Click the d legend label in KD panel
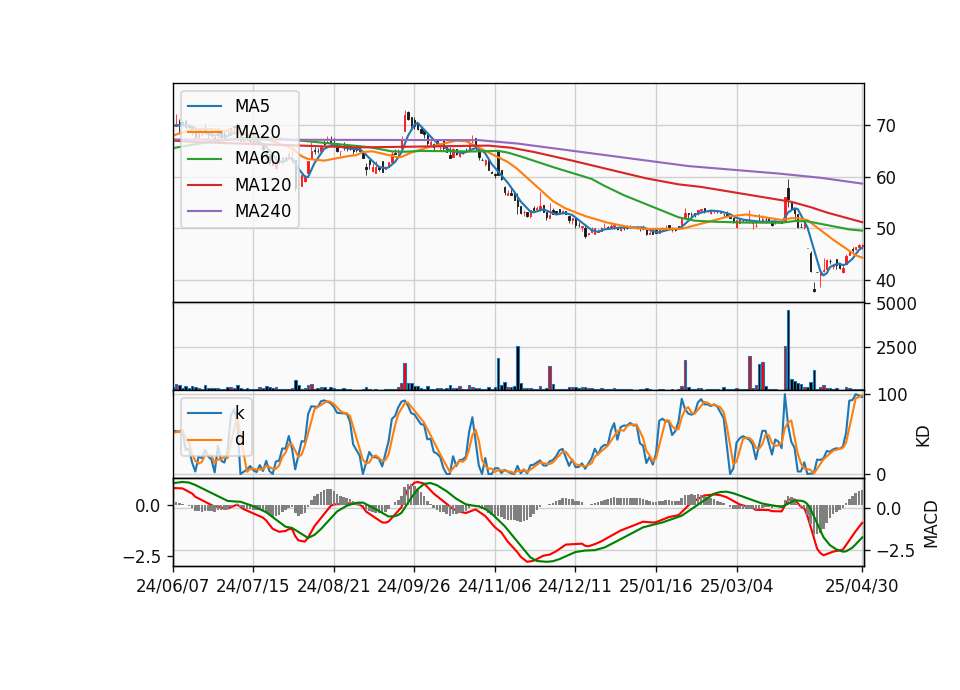 pos(240,439)
